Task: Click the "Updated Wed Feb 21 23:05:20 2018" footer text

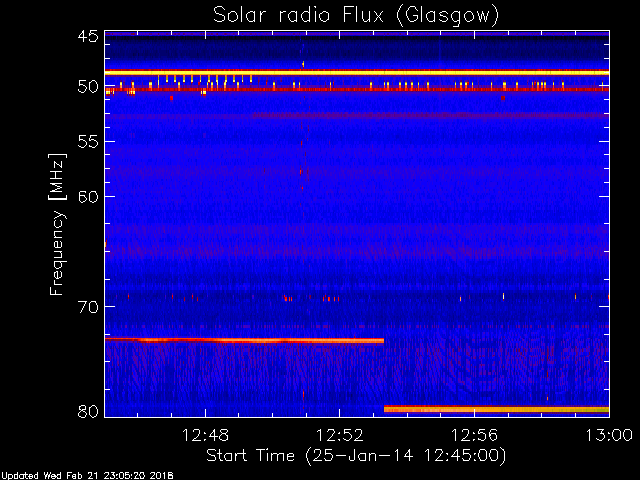Action: point(87,476)
